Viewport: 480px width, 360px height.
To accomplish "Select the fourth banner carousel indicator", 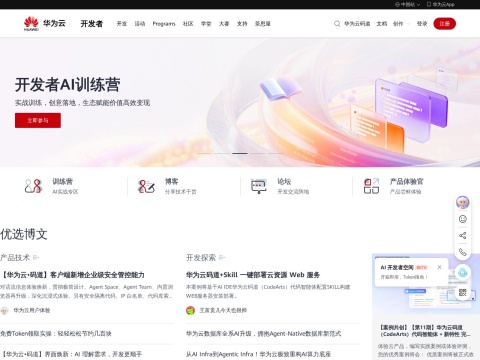I will (258, 153).
